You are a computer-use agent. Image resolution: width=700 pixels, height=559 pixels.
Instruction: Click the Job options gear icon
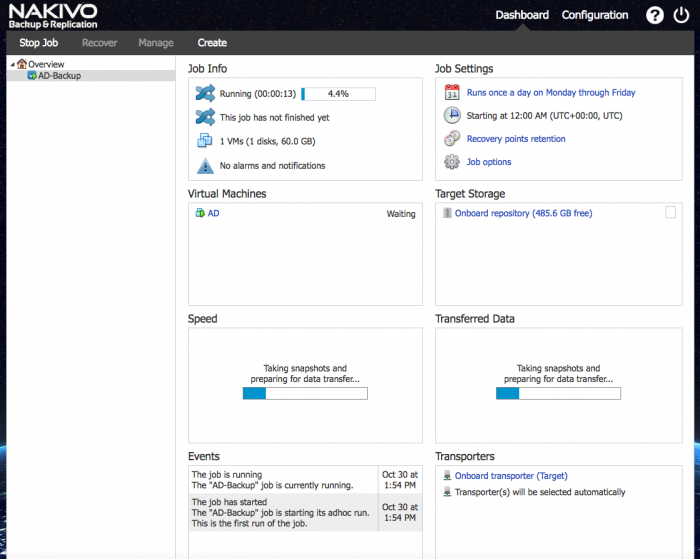click(x=452, y=162)
